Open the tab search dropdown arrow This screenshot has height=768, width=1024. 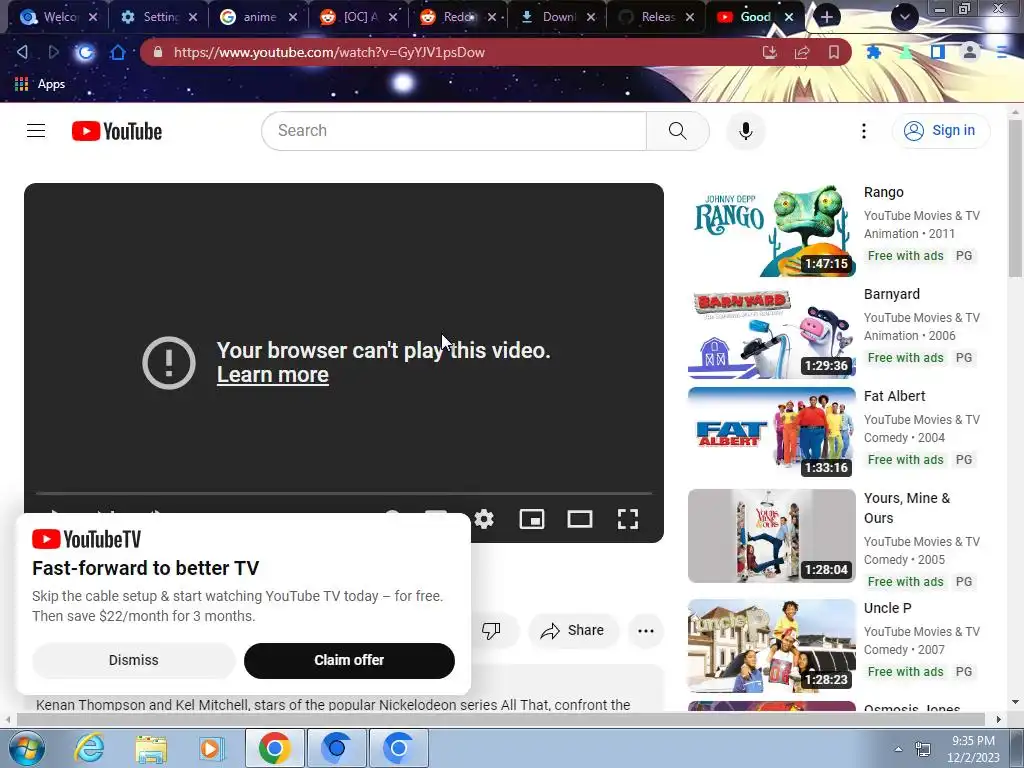click(x=904, y=16)
